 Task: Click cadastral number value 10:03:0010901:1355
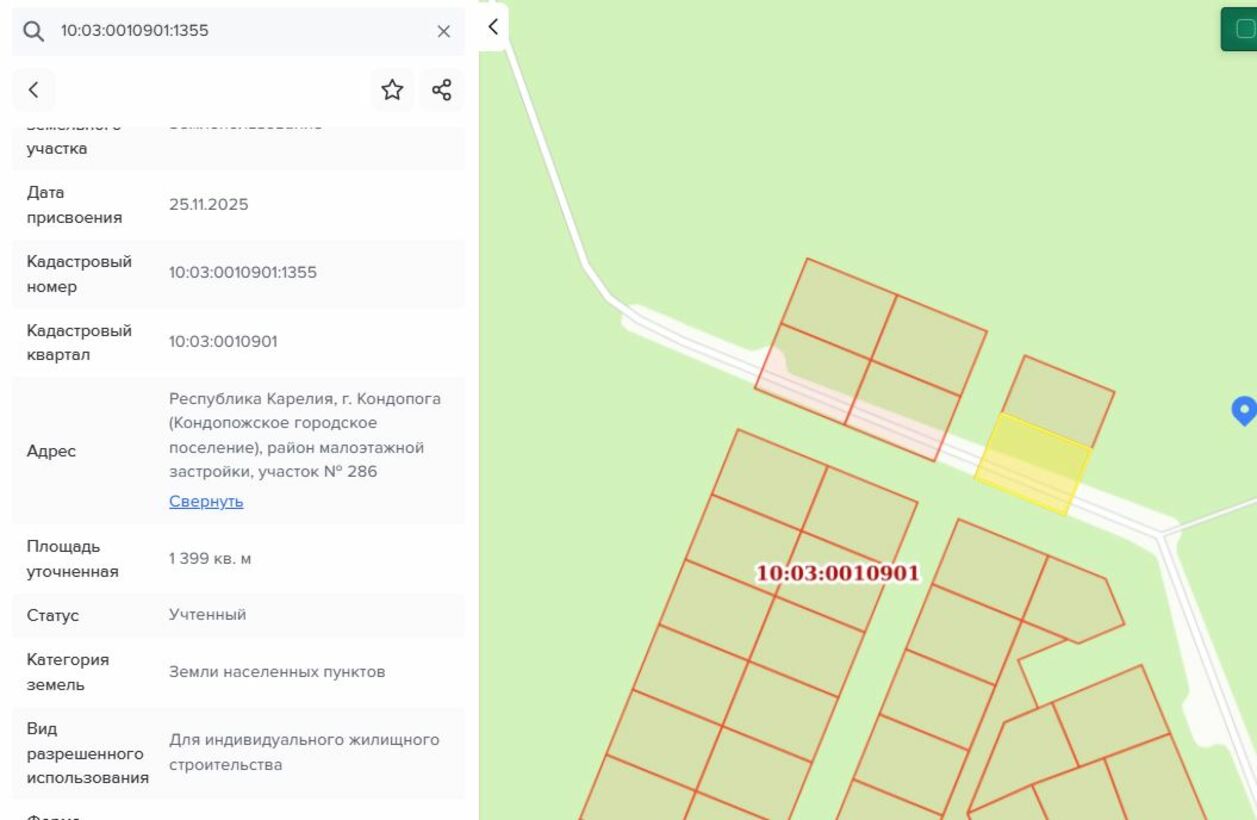(x=243, y=272)
